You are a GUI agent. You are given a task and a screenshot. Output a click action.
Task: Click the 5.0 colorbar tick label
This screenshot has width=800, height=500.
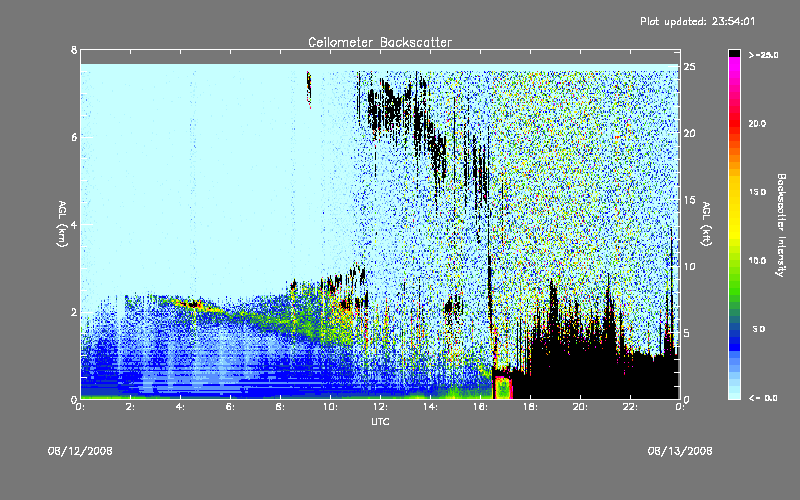pos(759,329)
